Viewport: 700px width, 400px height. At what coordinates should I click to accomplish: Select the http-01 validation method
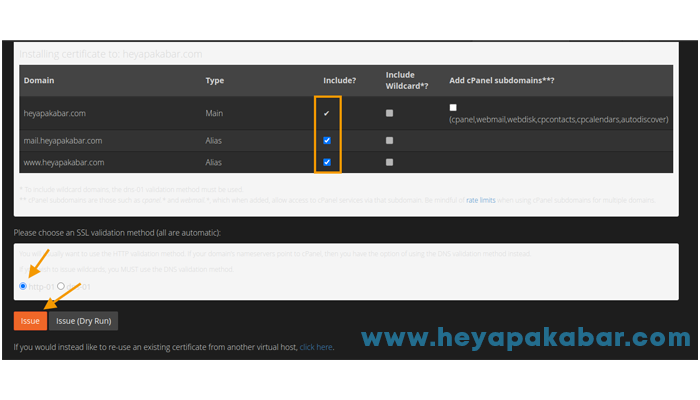point(23,286)
